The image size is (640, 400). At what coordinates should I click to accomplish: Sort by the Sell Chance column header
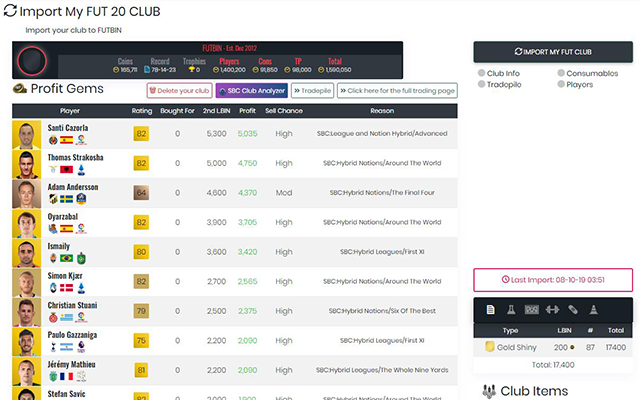coord(284,111)
